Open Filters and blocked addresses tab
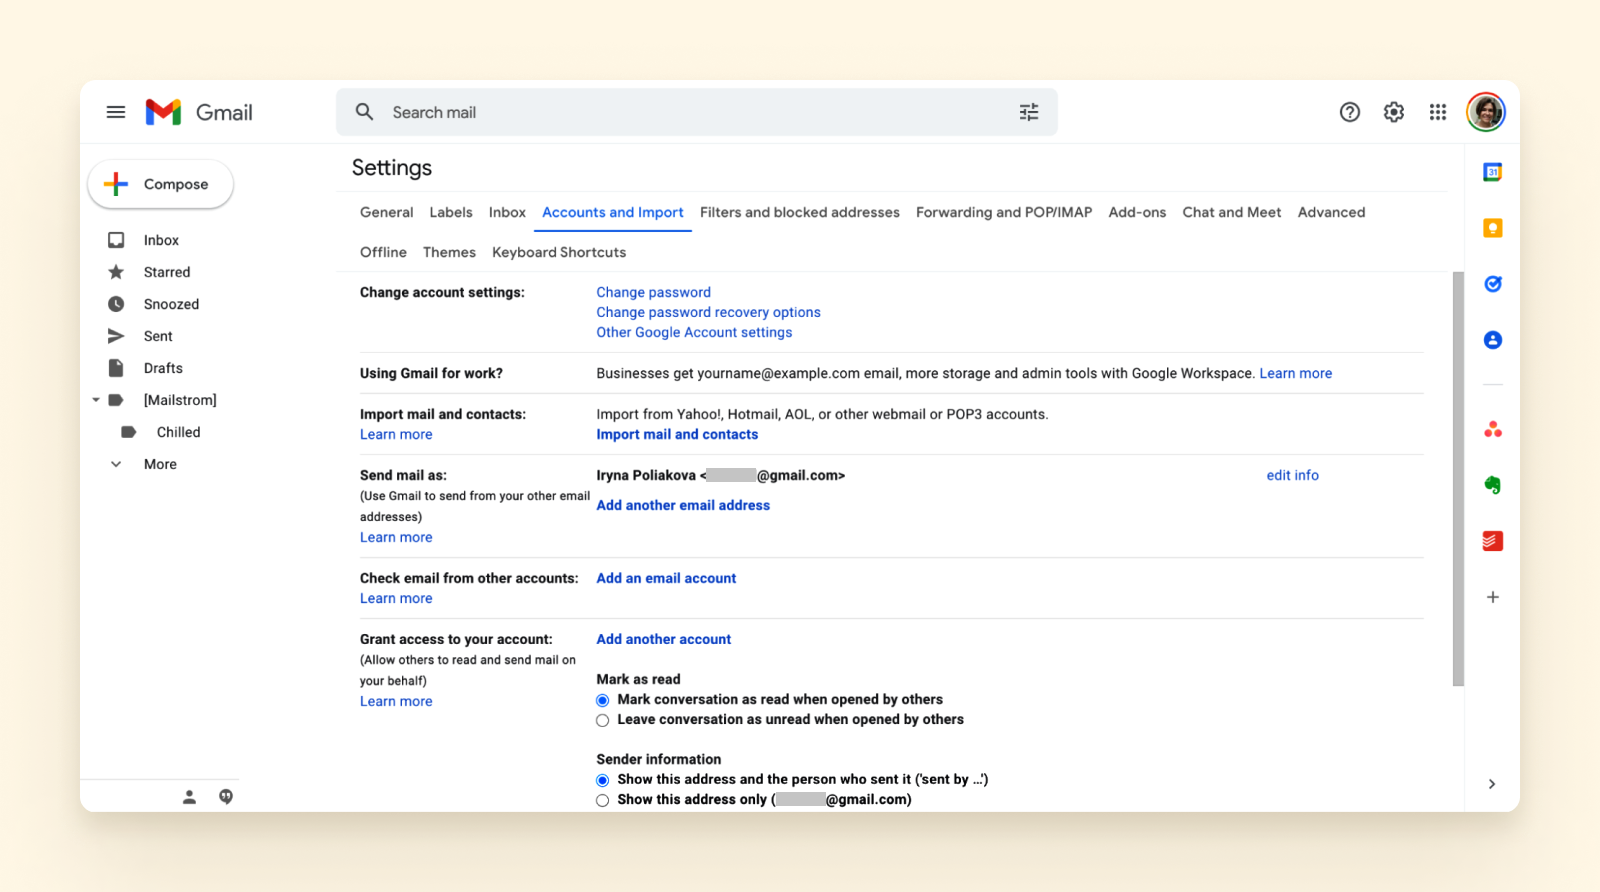Viewport: 1600px width, 892px height. click(800, 212)
